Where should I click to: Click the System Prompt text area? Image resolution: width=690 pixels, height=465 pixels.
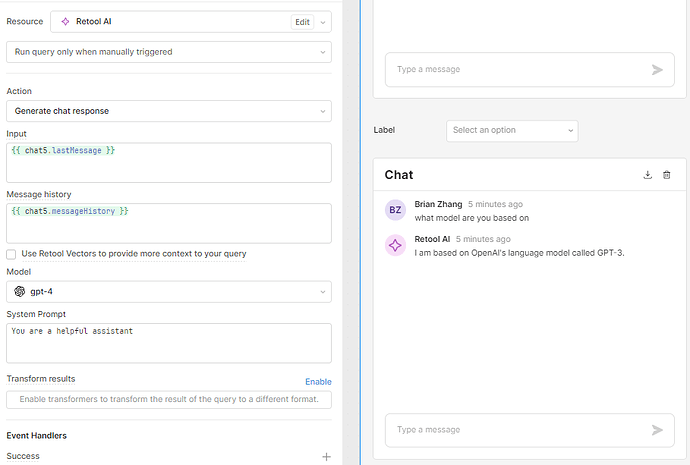click(169, 343)
